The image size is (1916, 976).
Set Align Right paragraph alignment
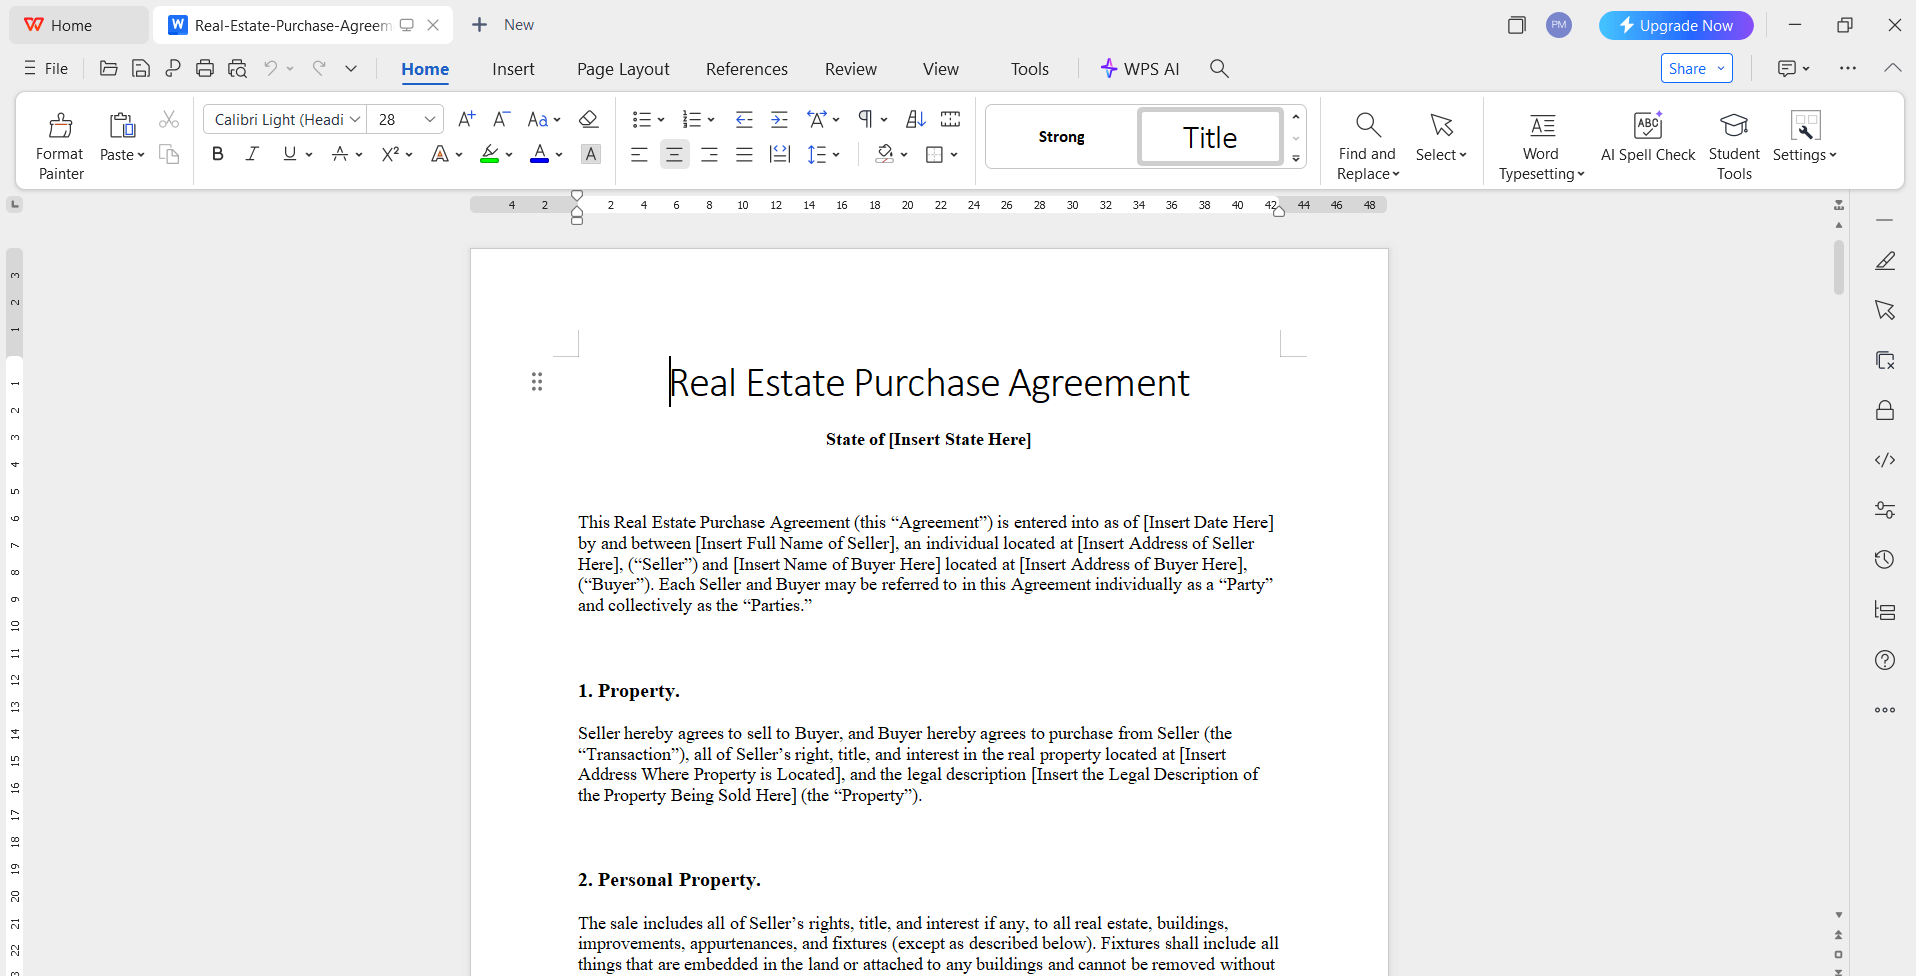pyautogui.click(x=709, y=154)
